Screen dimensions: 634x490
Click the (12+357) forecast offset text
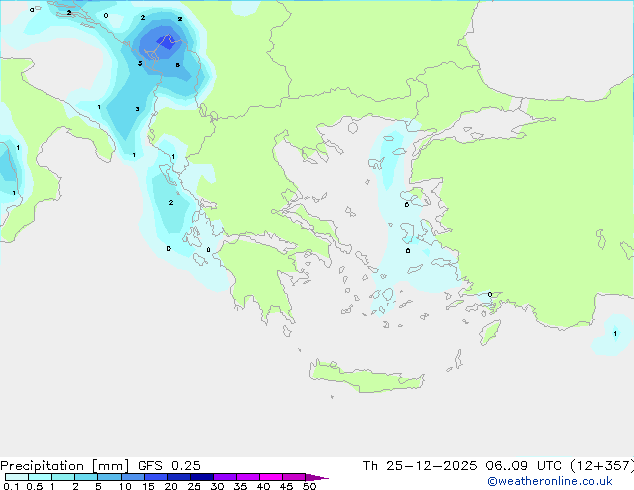[x=602, y=466]
